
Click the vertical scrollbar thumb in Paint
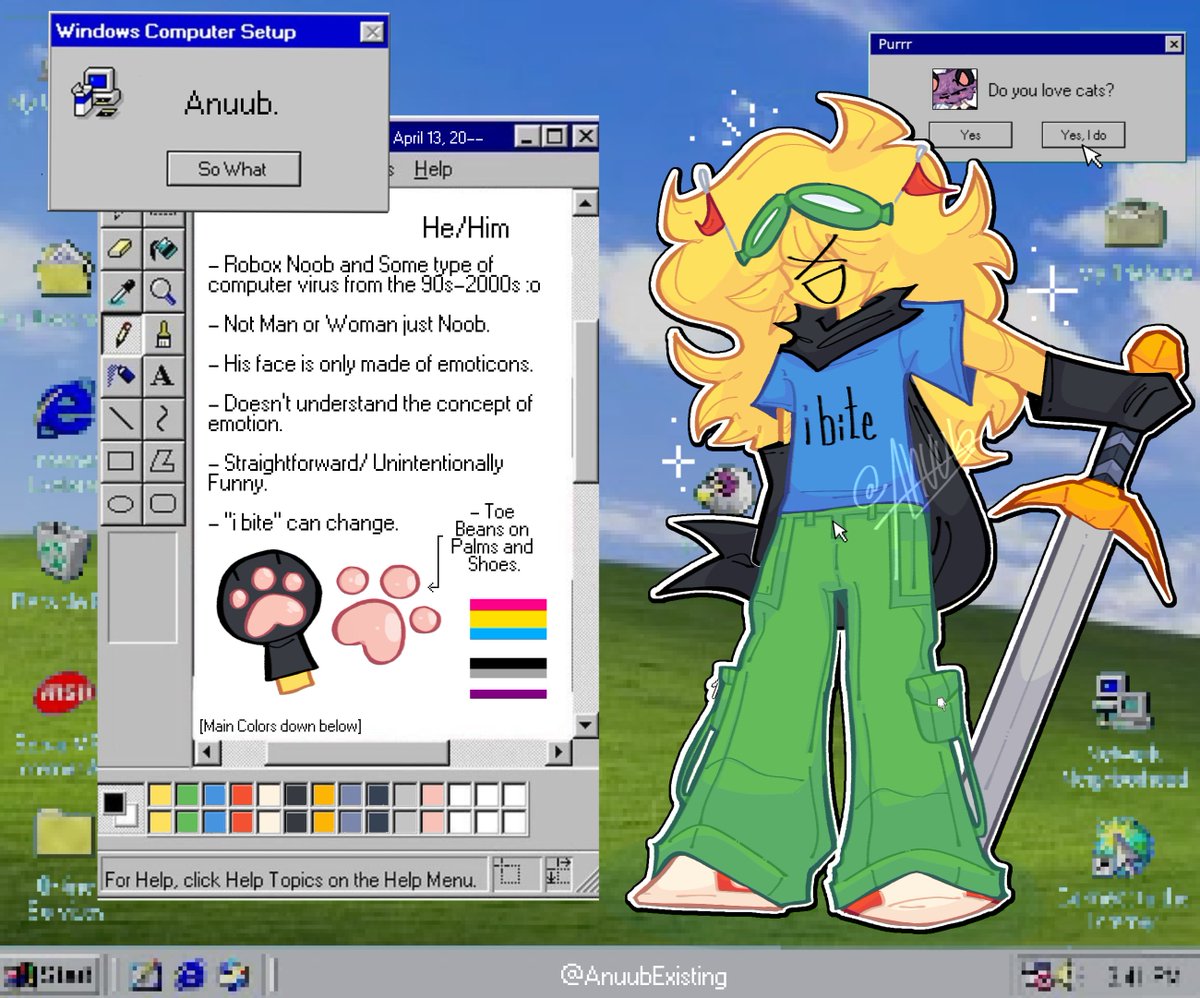point(585,400)
